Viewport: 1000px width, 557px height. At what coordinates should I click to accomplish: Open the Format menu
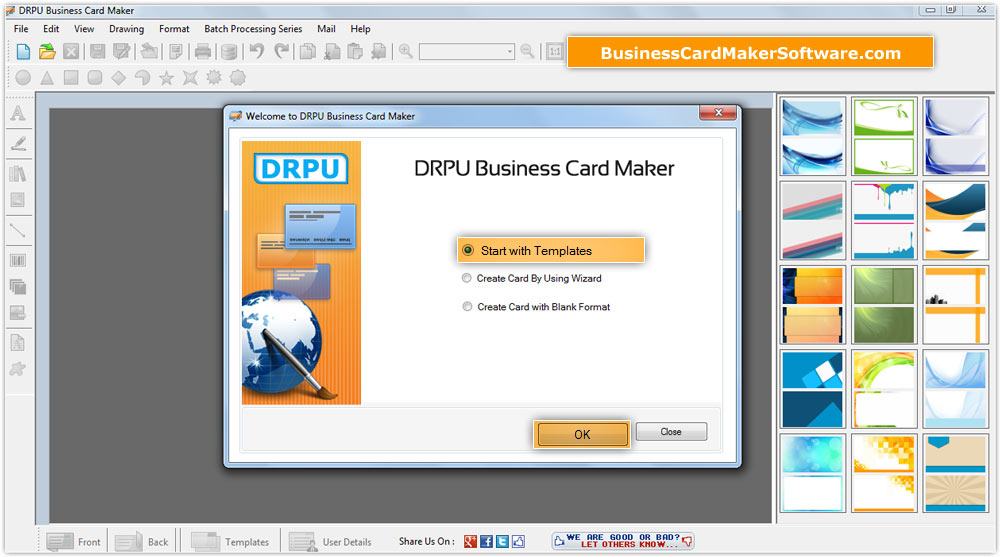click(x=174, y=29)
